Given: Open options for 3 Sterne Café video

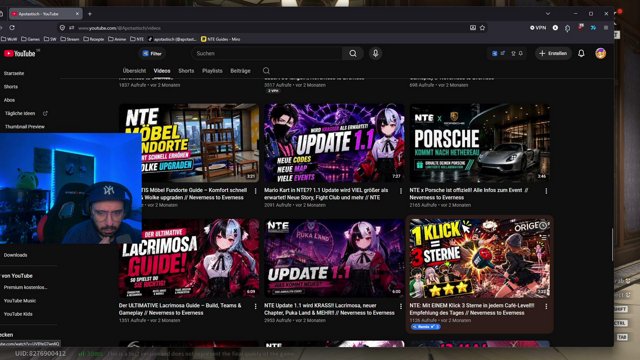Looking at the screenshot, I should 546,306.
